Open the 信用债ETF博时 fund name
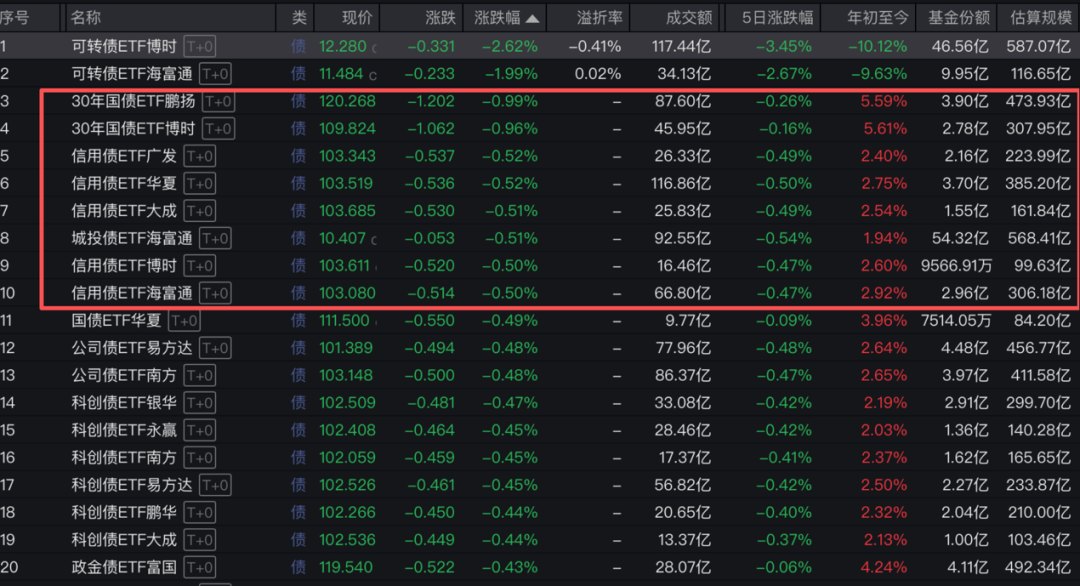The width and height of the screenshot is (1080, 586). pyautogui.click(x=124, y=266)
